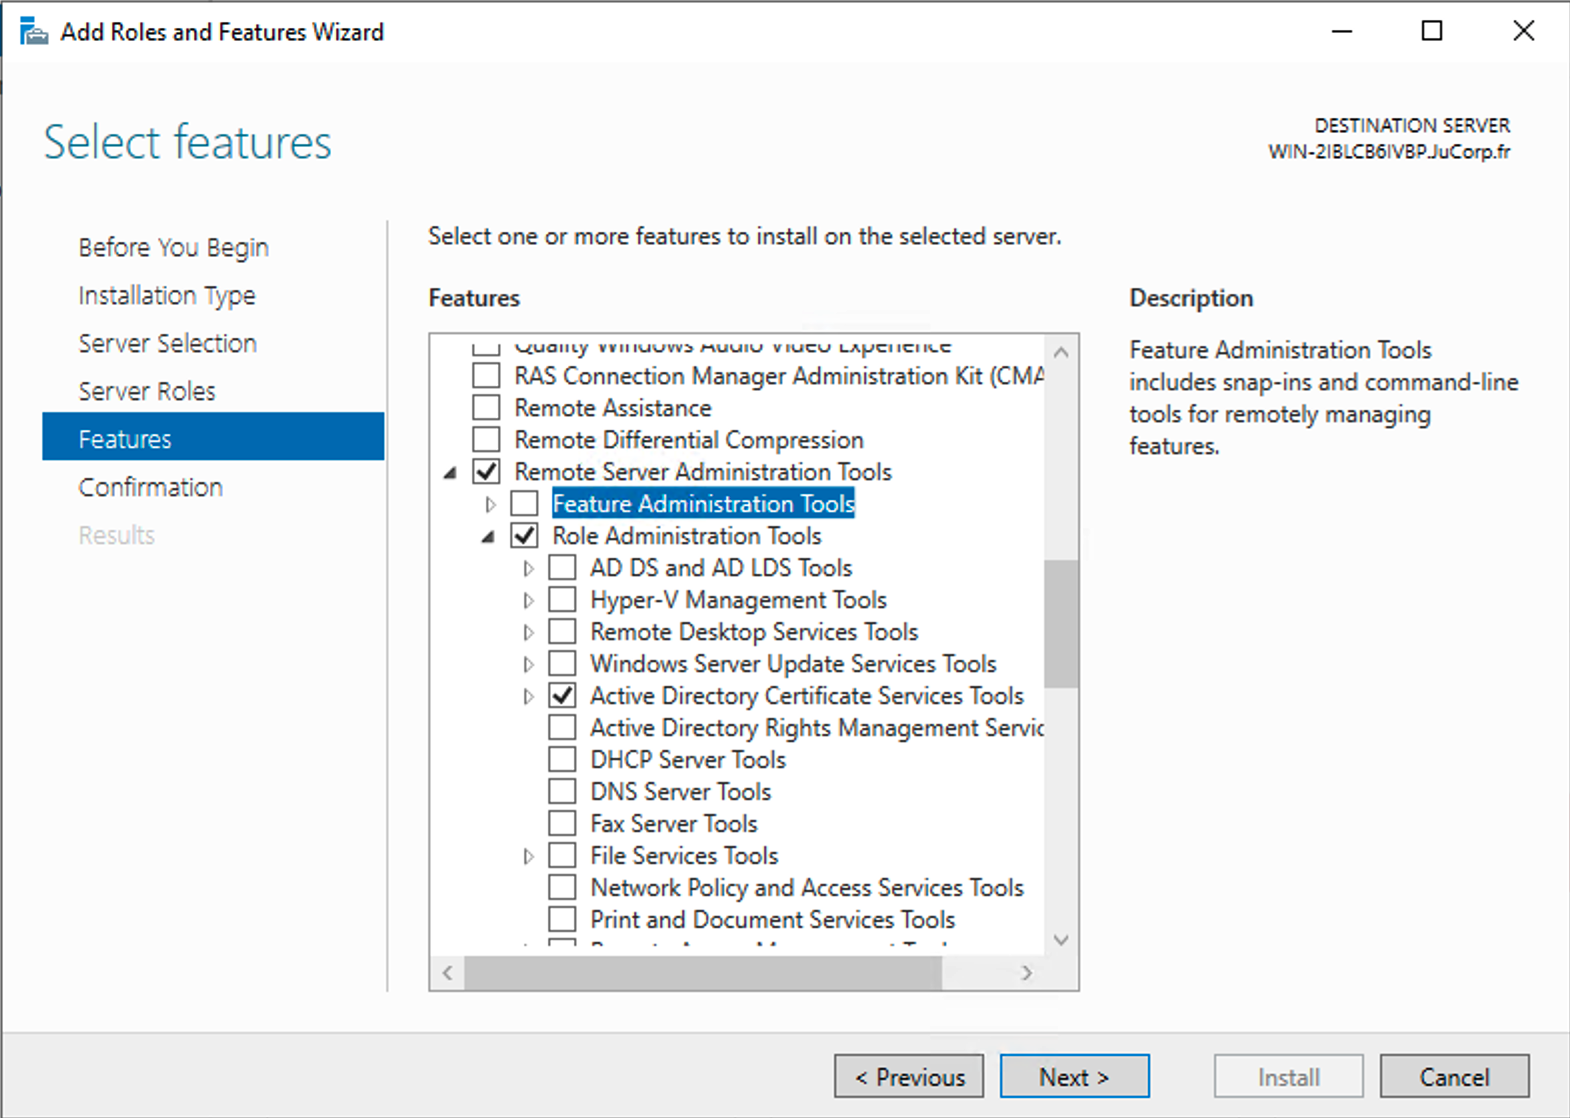1570x1118 pixels.
Task: Tick the Remote Assistance checkbox
Action: click(x=487, y=408)
